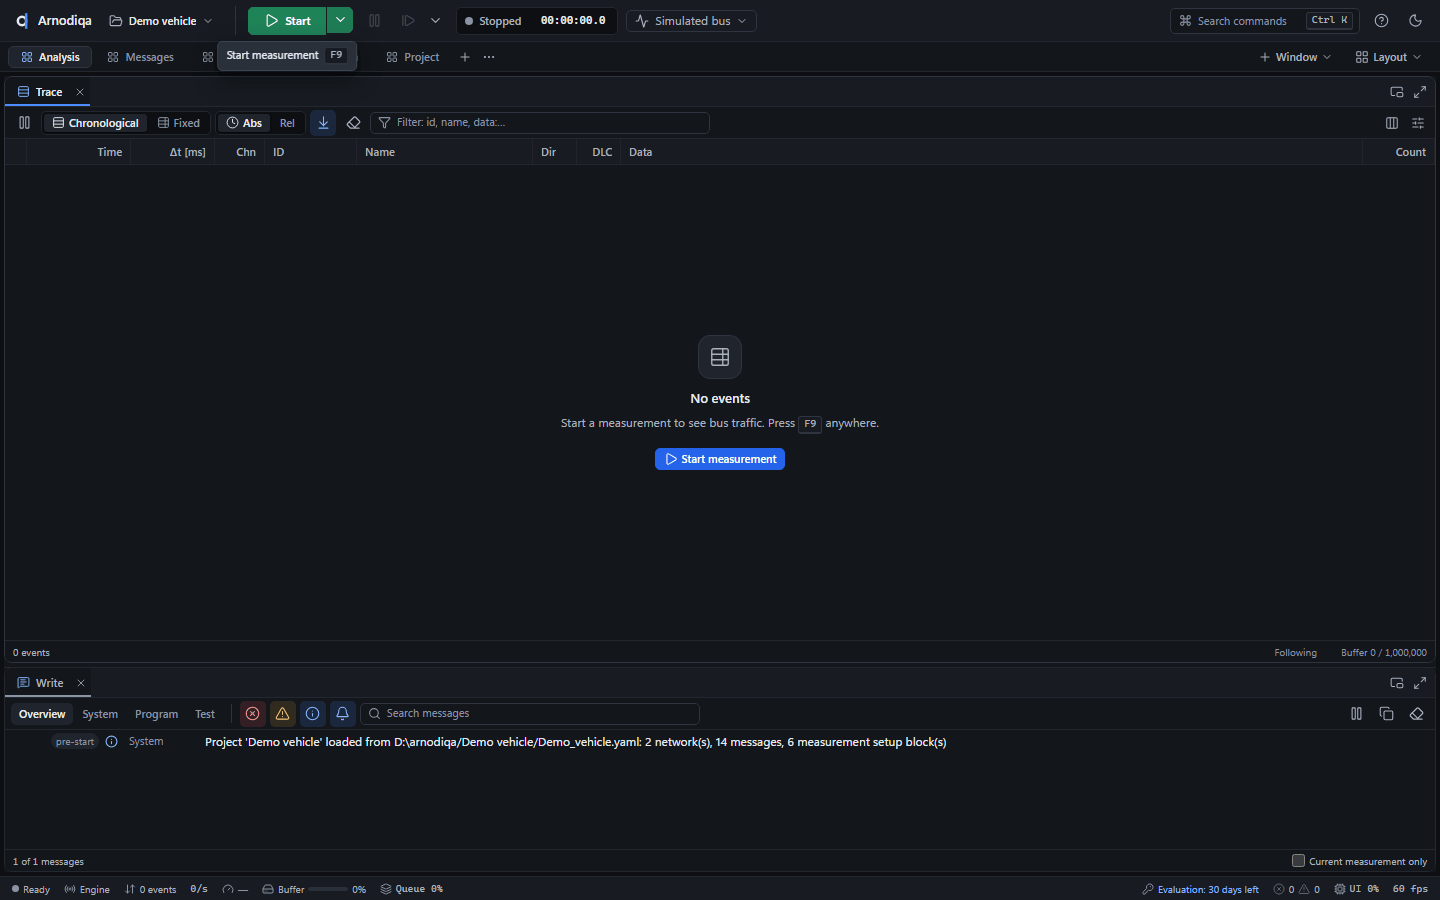The height and width of the screenshot is (900, 1440).
Task: Open the Window dropdown menu
Action: (1295, 57)
